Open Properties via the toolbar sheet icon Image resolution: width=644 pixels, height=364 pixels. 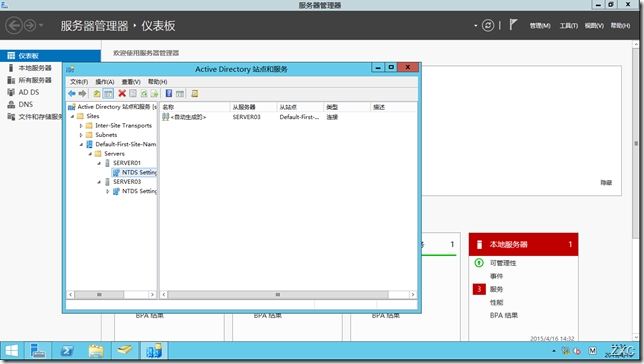[x=133, y=94]
